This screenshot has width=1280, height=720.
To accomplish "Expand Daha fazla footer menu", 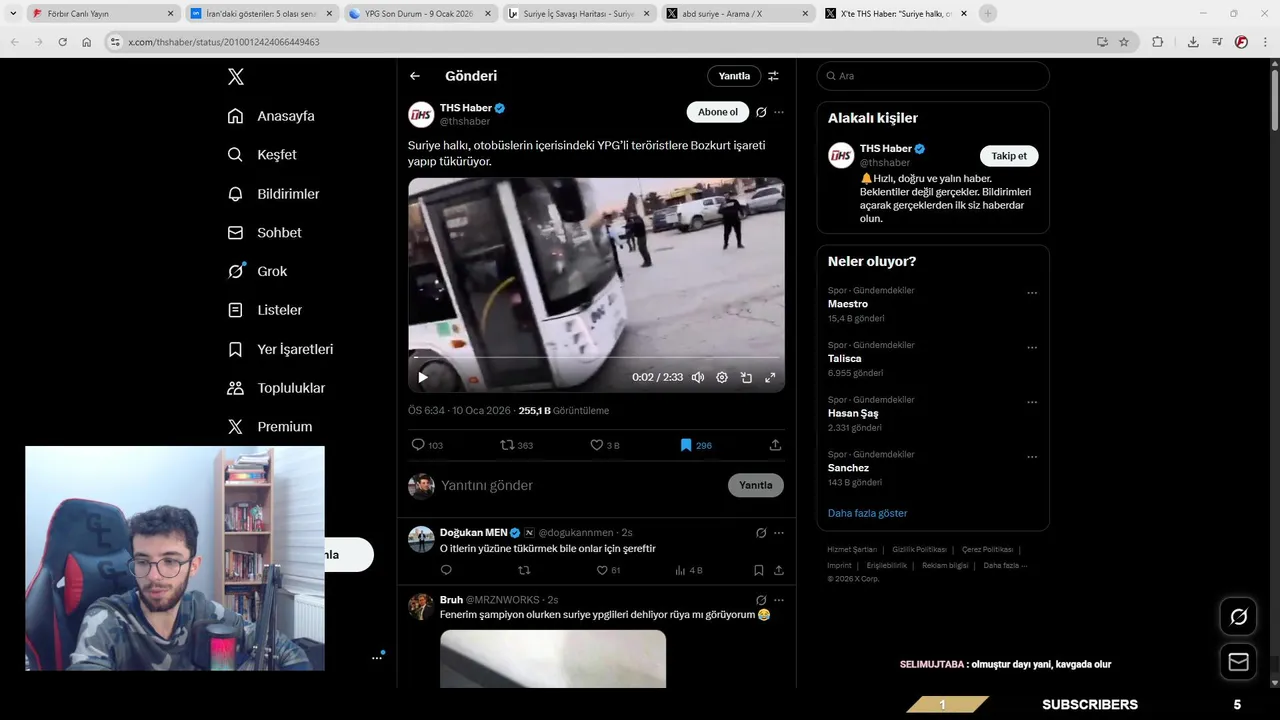I will pyautogui.click(x=1005, y=566).
